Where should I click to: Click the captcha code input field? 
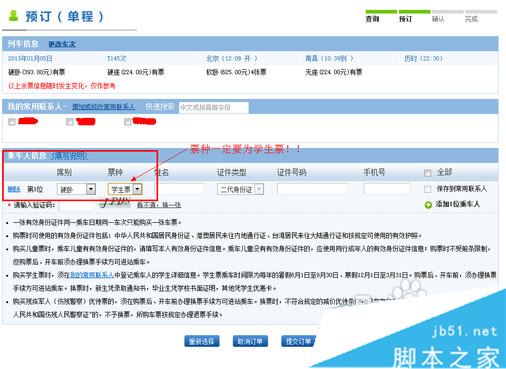[77, 205]
